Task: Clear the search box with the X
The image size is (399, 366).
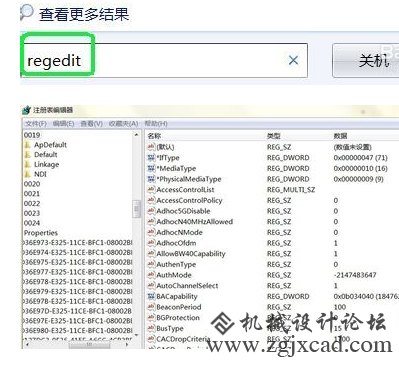Action: (x=293, y=60)
